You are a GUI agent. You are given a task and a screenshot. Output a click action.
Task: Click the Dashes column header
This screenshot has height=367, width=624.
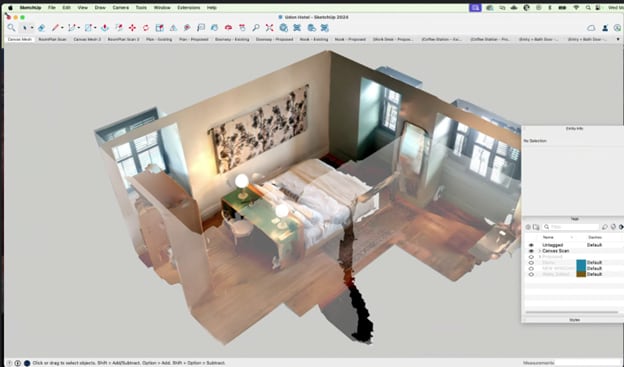[x=595, y=237]
